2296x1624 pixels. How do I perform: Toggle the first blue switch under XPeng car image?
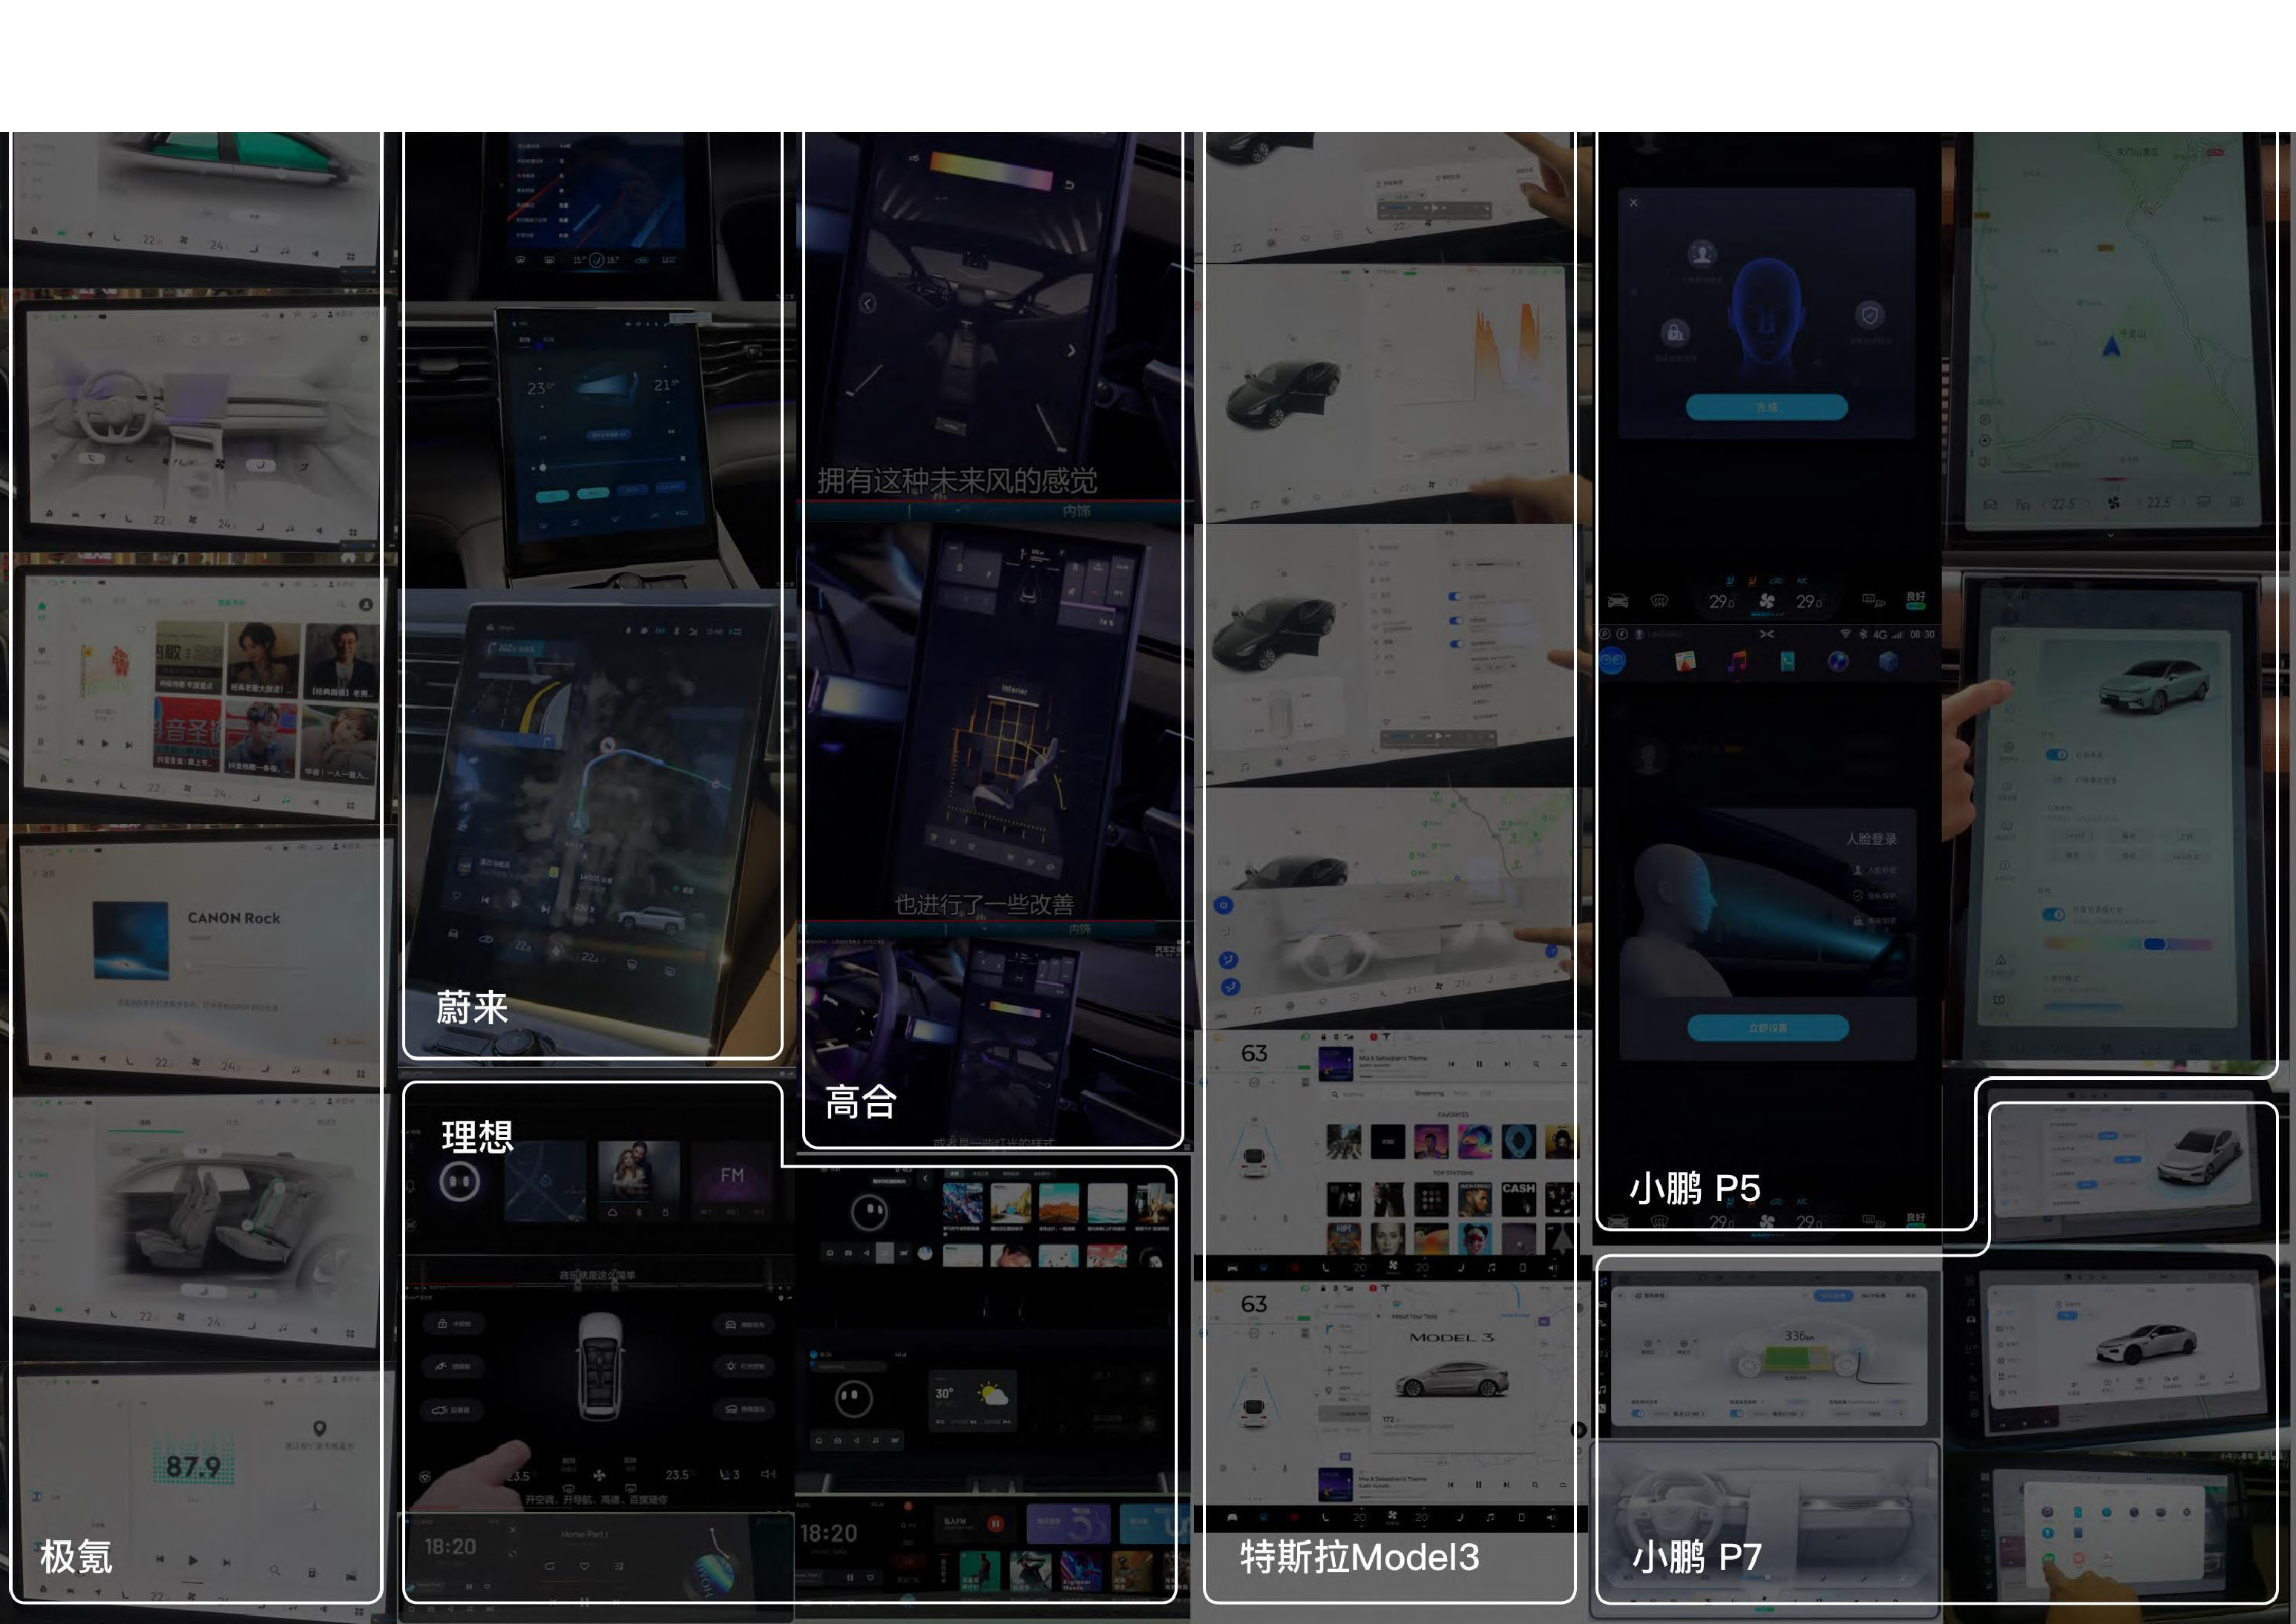coord(2056,754)
